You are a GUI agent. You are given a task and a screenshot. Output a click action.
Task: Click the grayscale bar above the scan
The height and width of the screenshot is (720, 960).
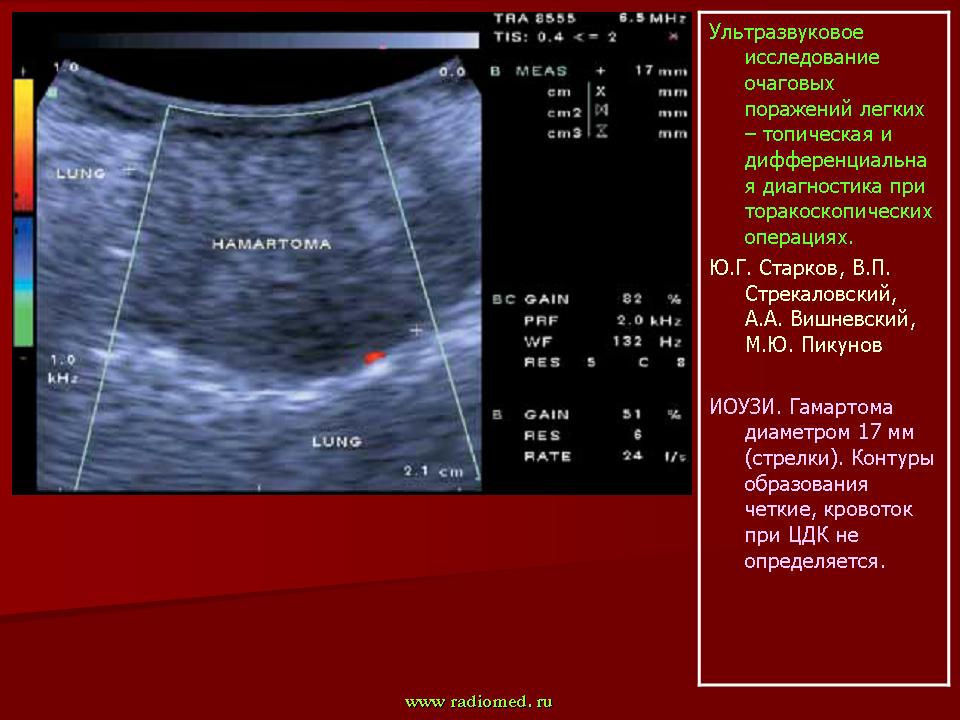coord(268,40)
